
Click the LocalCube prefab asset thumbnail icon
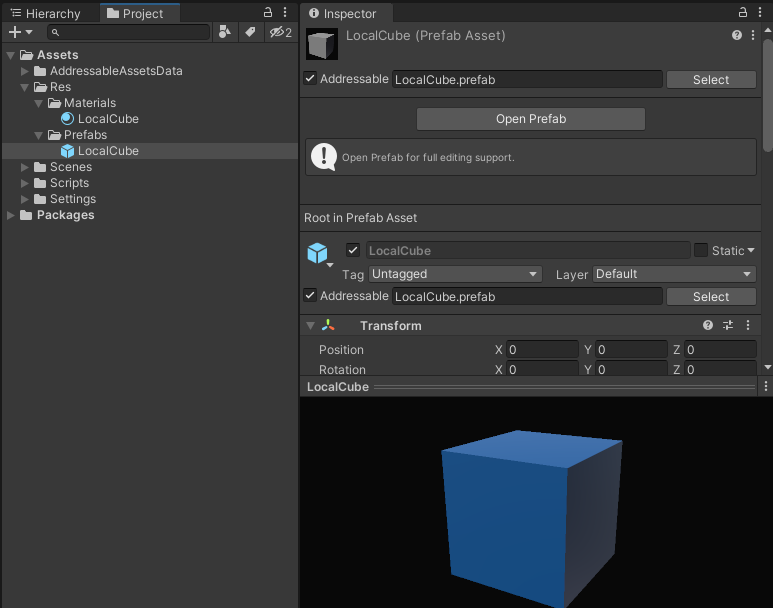[322, 44]
